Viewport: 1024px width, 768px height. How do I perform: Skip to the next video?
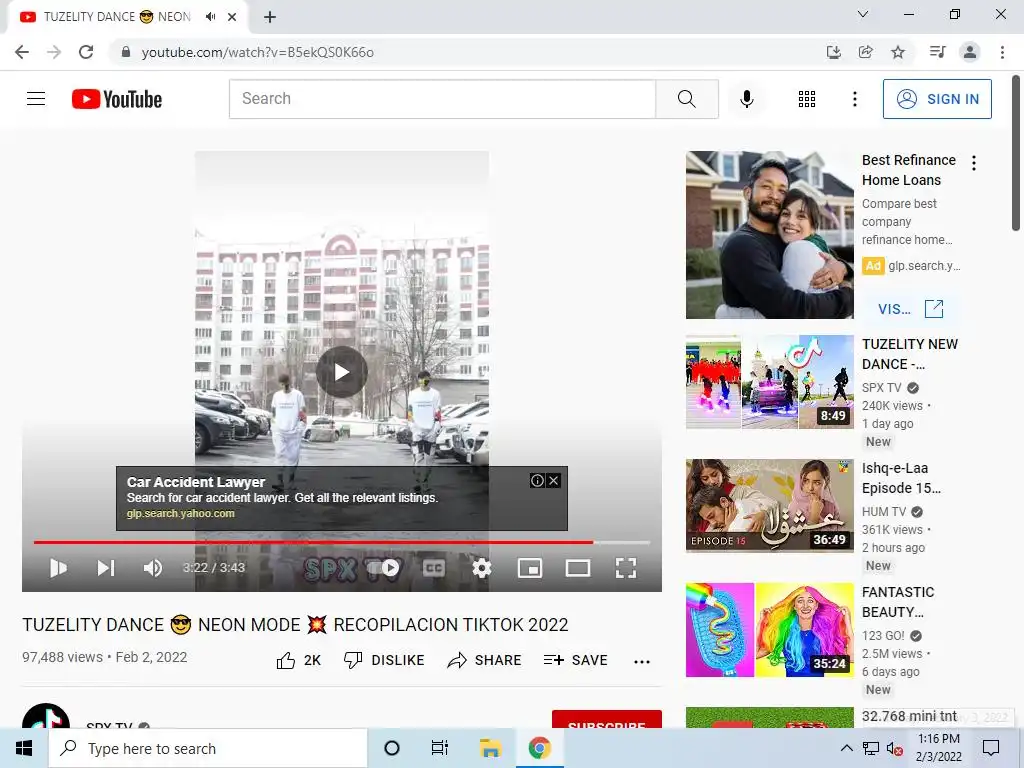(x=106, y=568)
